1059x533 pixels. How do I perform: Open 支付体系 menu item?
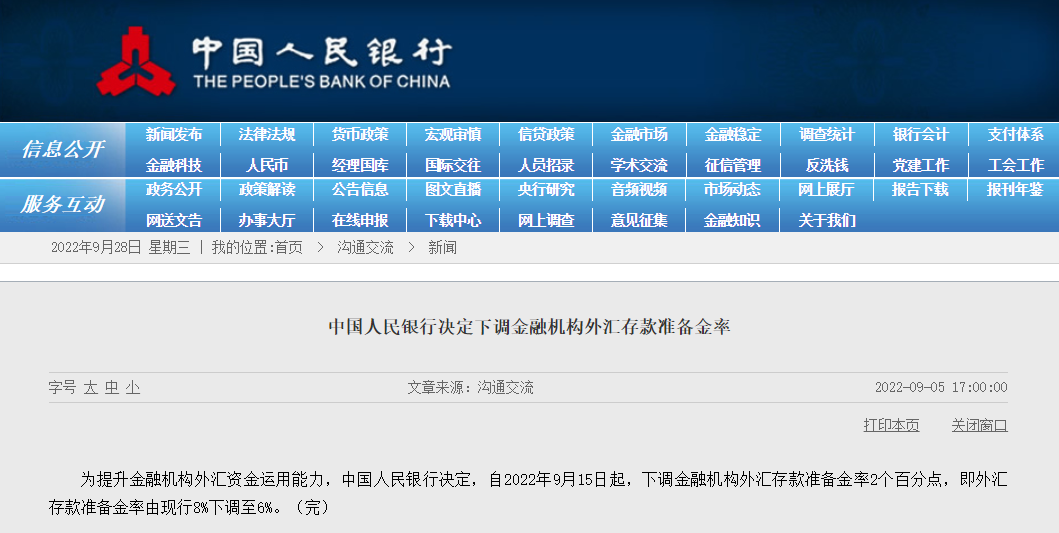(1015, 134)
